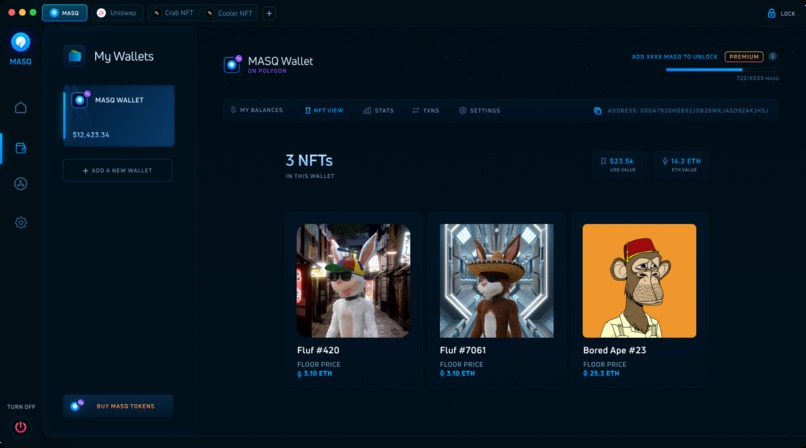Click the $23.5k USD value box
Viewport: 806px width, 448px height.
(619, 164)
